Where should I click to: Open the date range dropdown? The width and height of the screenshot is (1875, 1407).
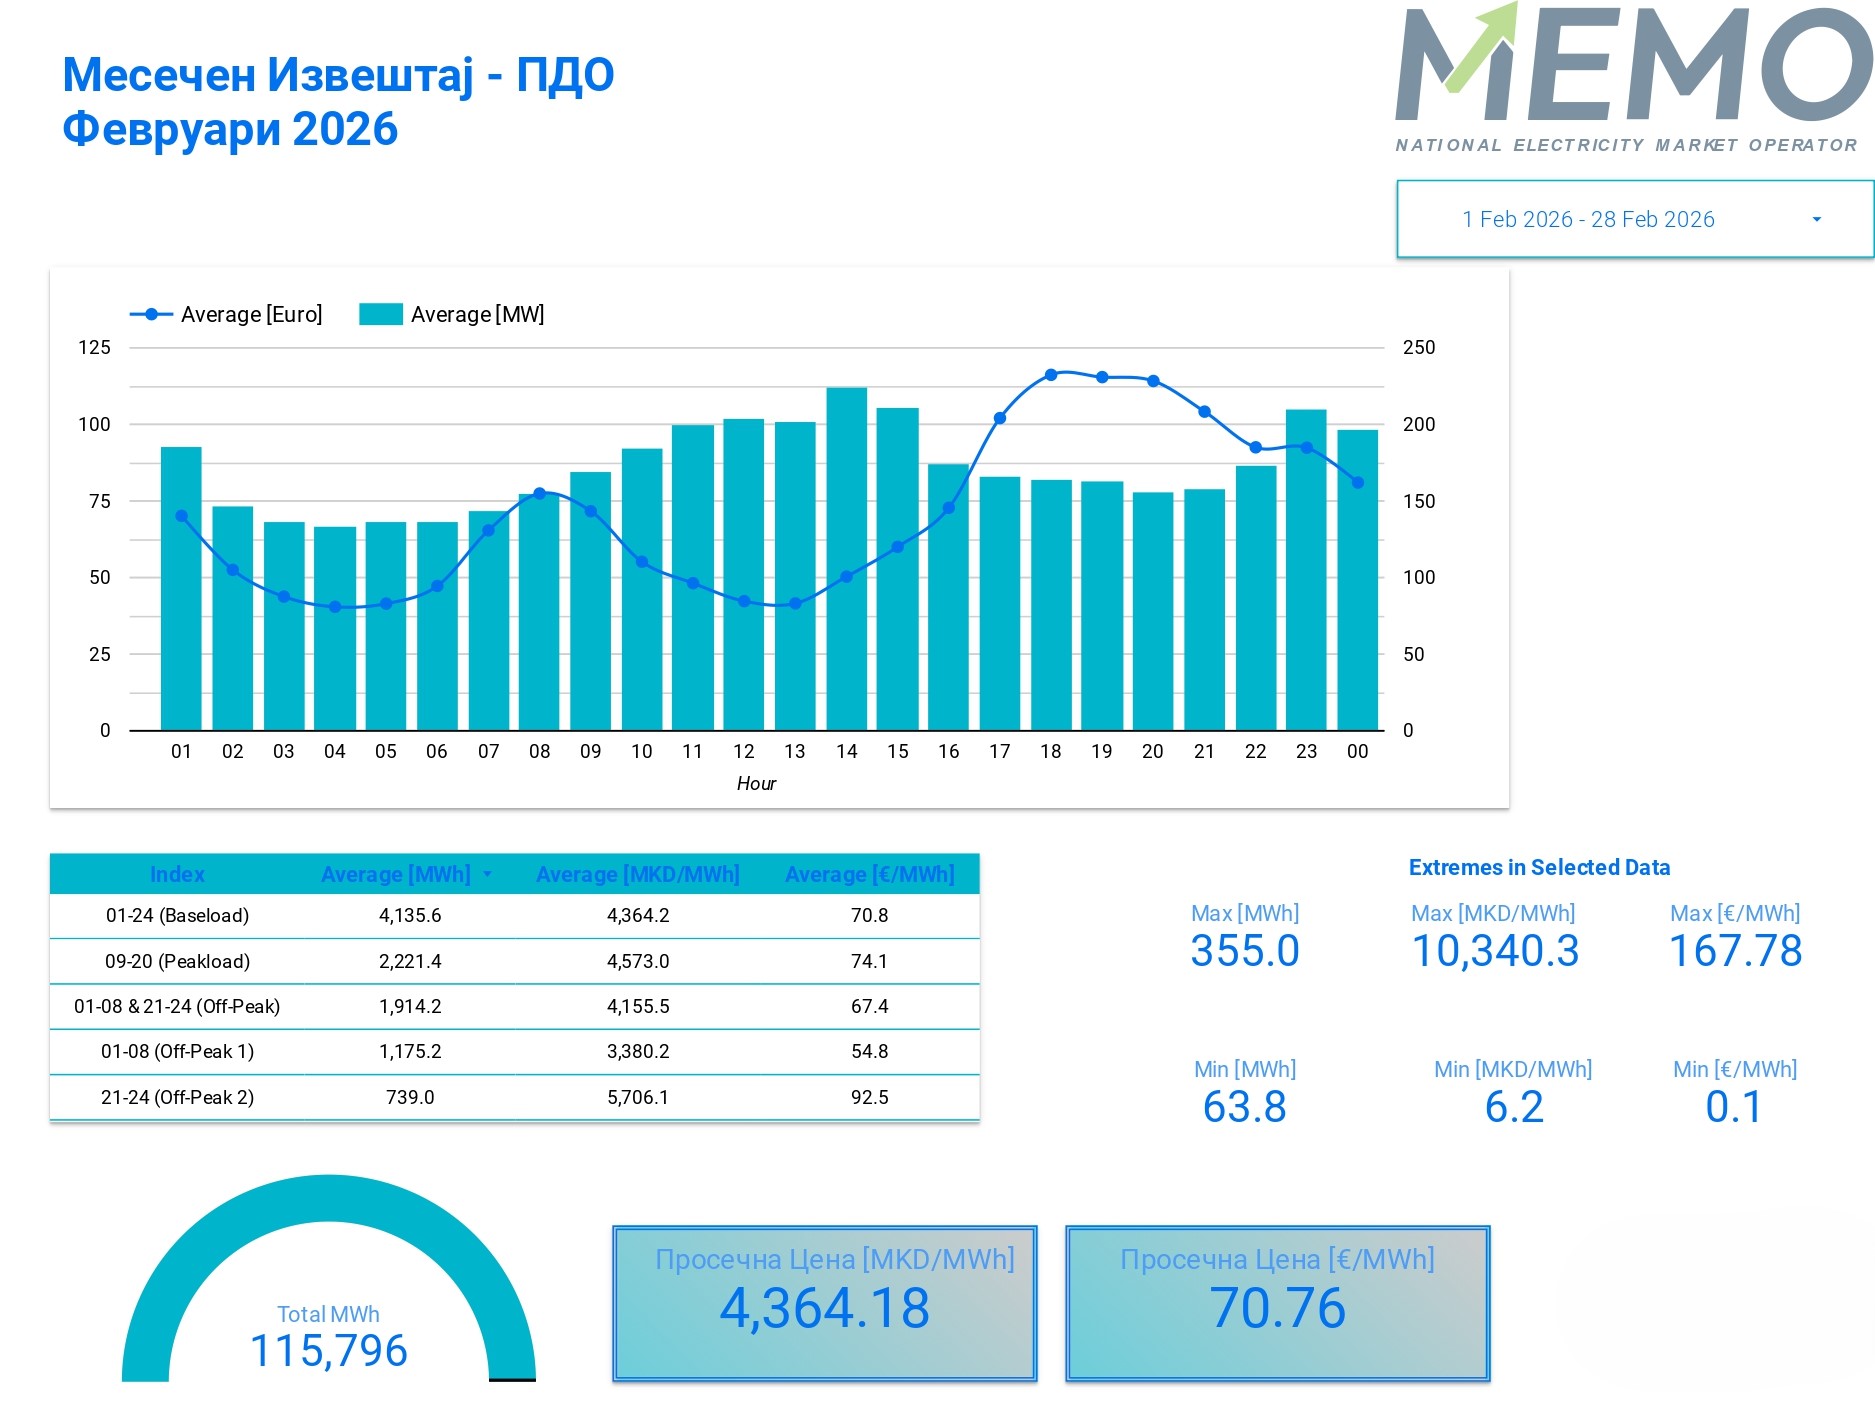click(x=1588, y=219)
